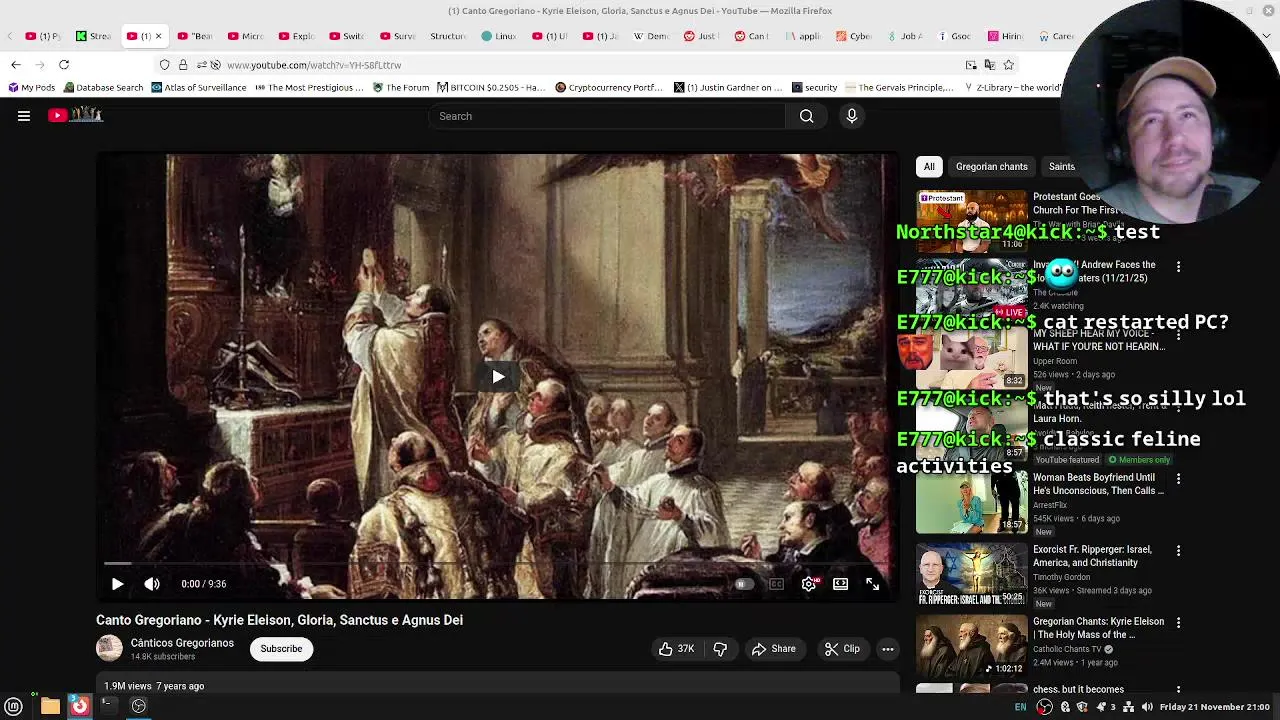Toggle the autoplay switch in player
The height and width of the screenshot is (720, 1280).
[x=743, y=584]
